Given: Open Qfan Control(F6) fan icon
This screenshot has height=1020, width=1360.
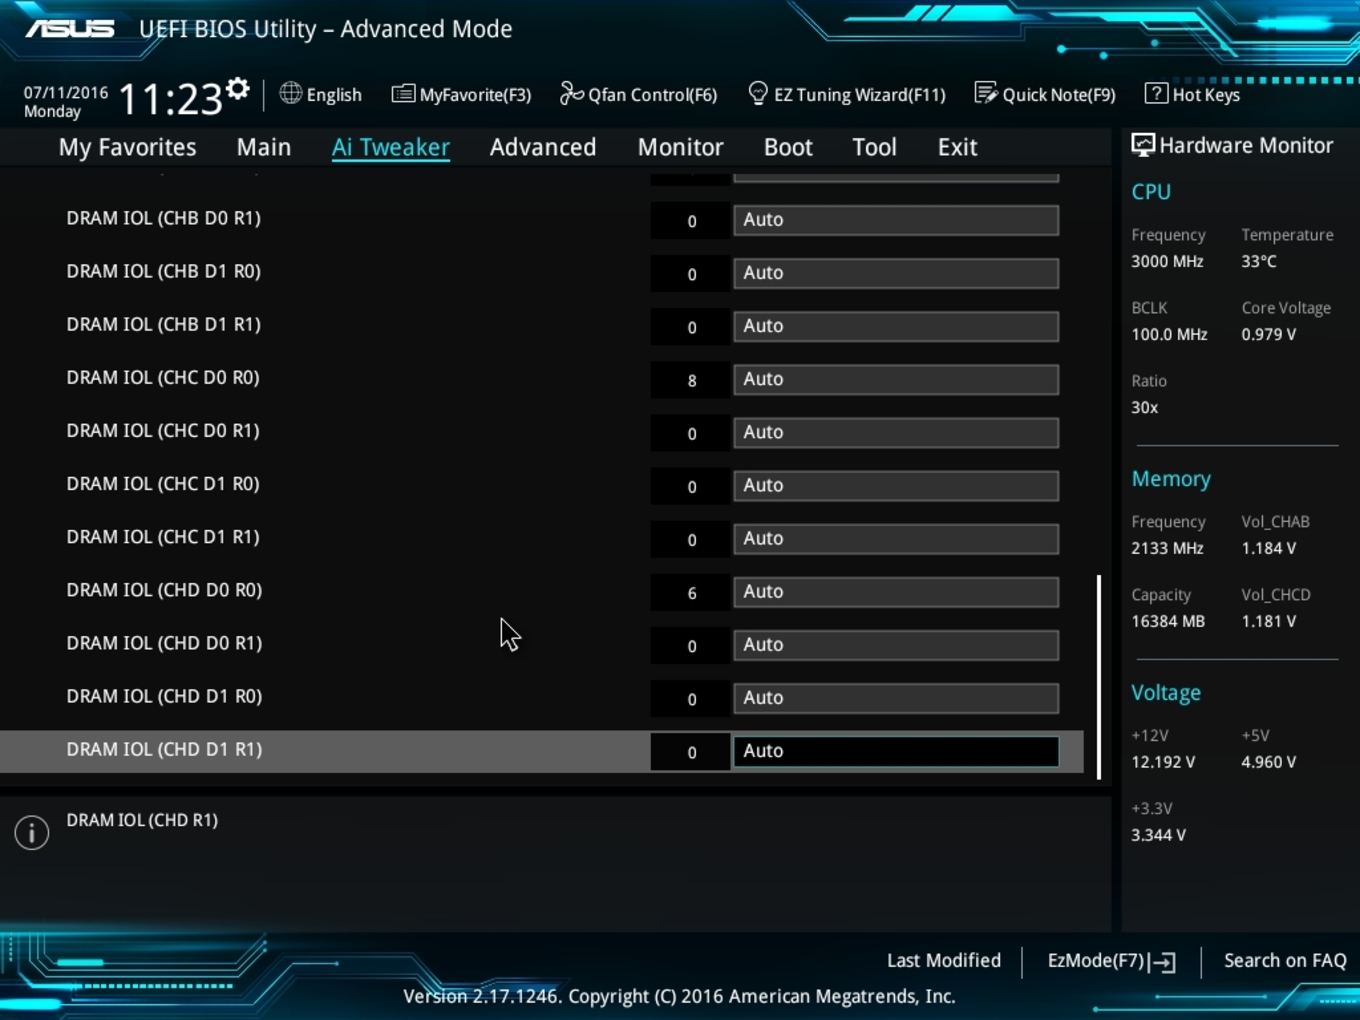Looking at the screenshot, I should coord(571,93).
